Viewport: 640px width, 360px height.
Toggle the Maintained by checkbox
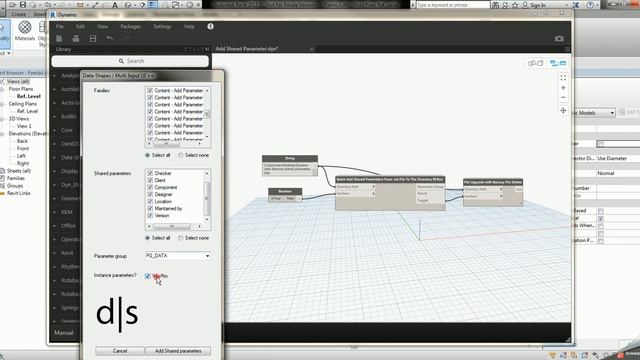(150, 208)
